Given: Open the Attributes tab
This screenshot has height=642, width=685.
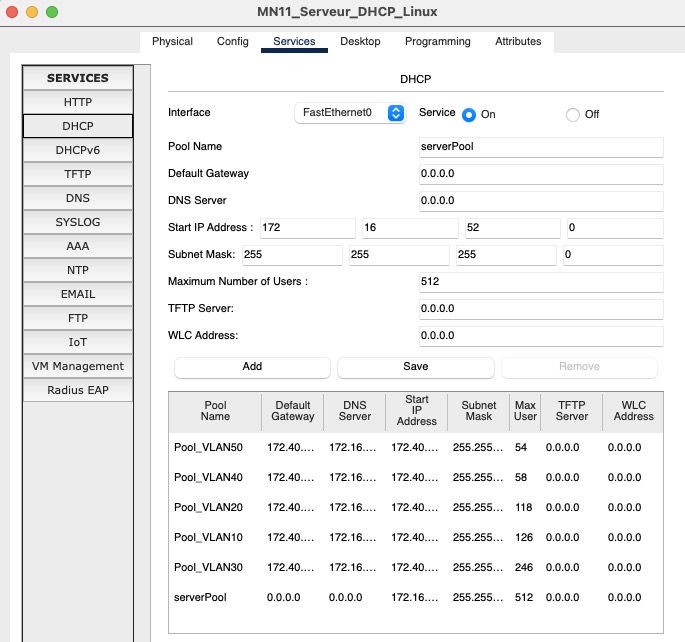Looking at the screenshot, I should click(x=518, y=41).
